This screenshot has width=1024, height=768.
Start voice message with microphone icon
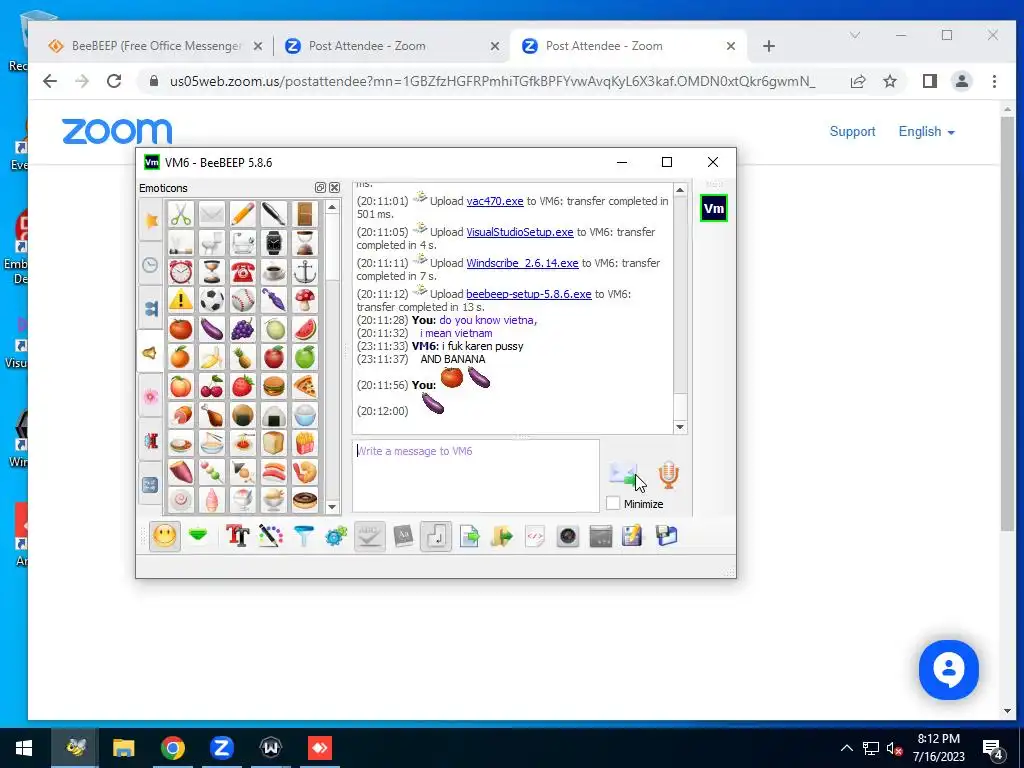click(x=668, y=475)
